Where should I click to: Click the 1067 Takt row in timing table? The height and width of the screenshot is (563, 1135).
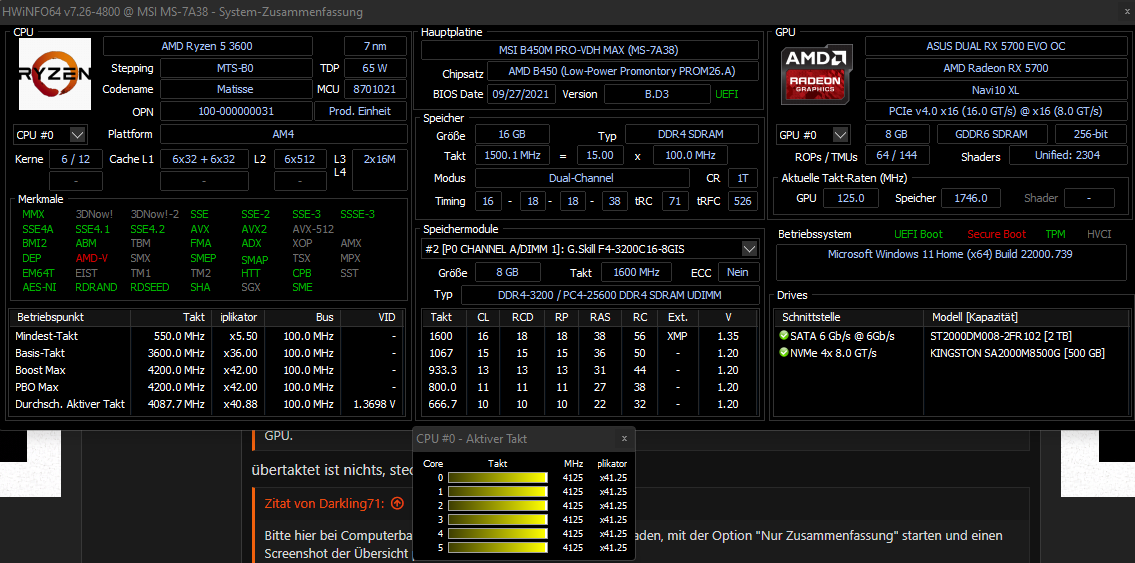589,353
